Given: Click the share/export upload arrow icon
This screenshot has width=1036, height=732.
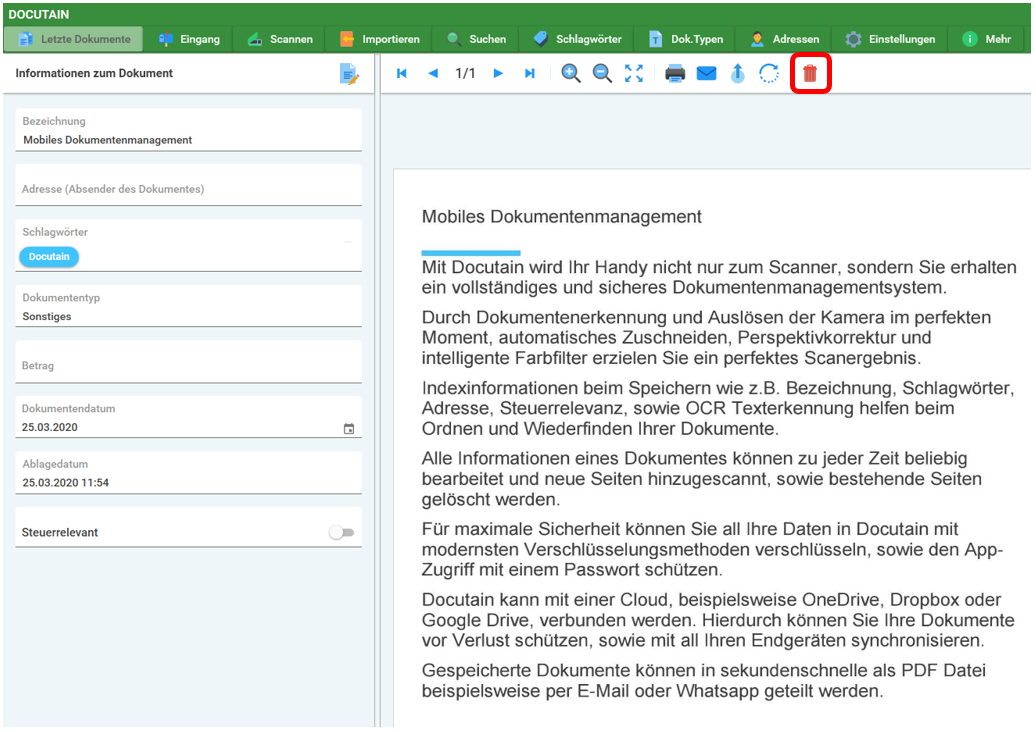Looking at the screenshot, I should pyautogui.click(x=738, y=73).
